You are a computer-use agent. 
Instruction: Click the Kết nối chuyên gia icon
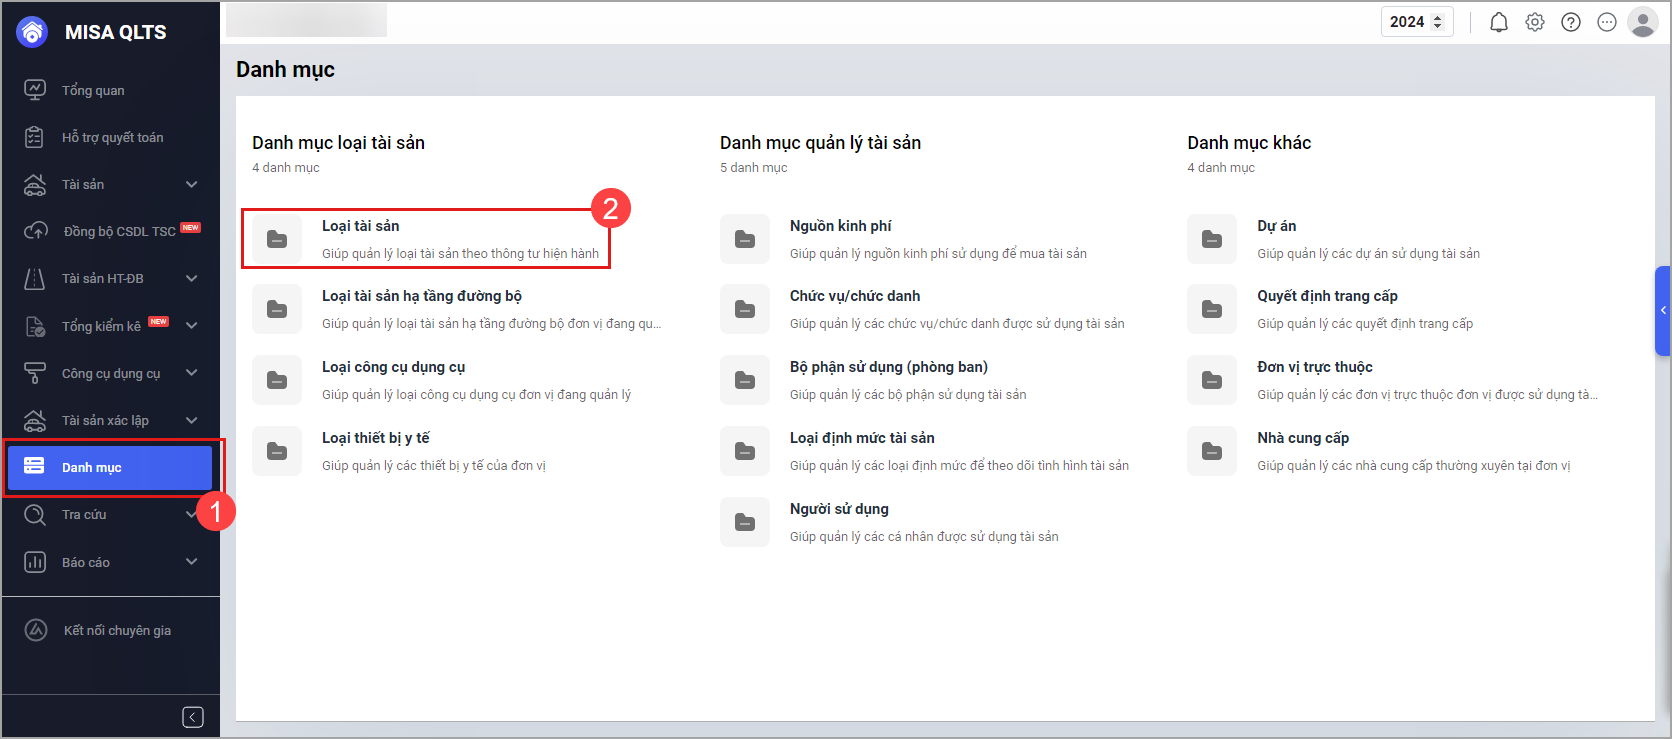click(x=36, y=630)
